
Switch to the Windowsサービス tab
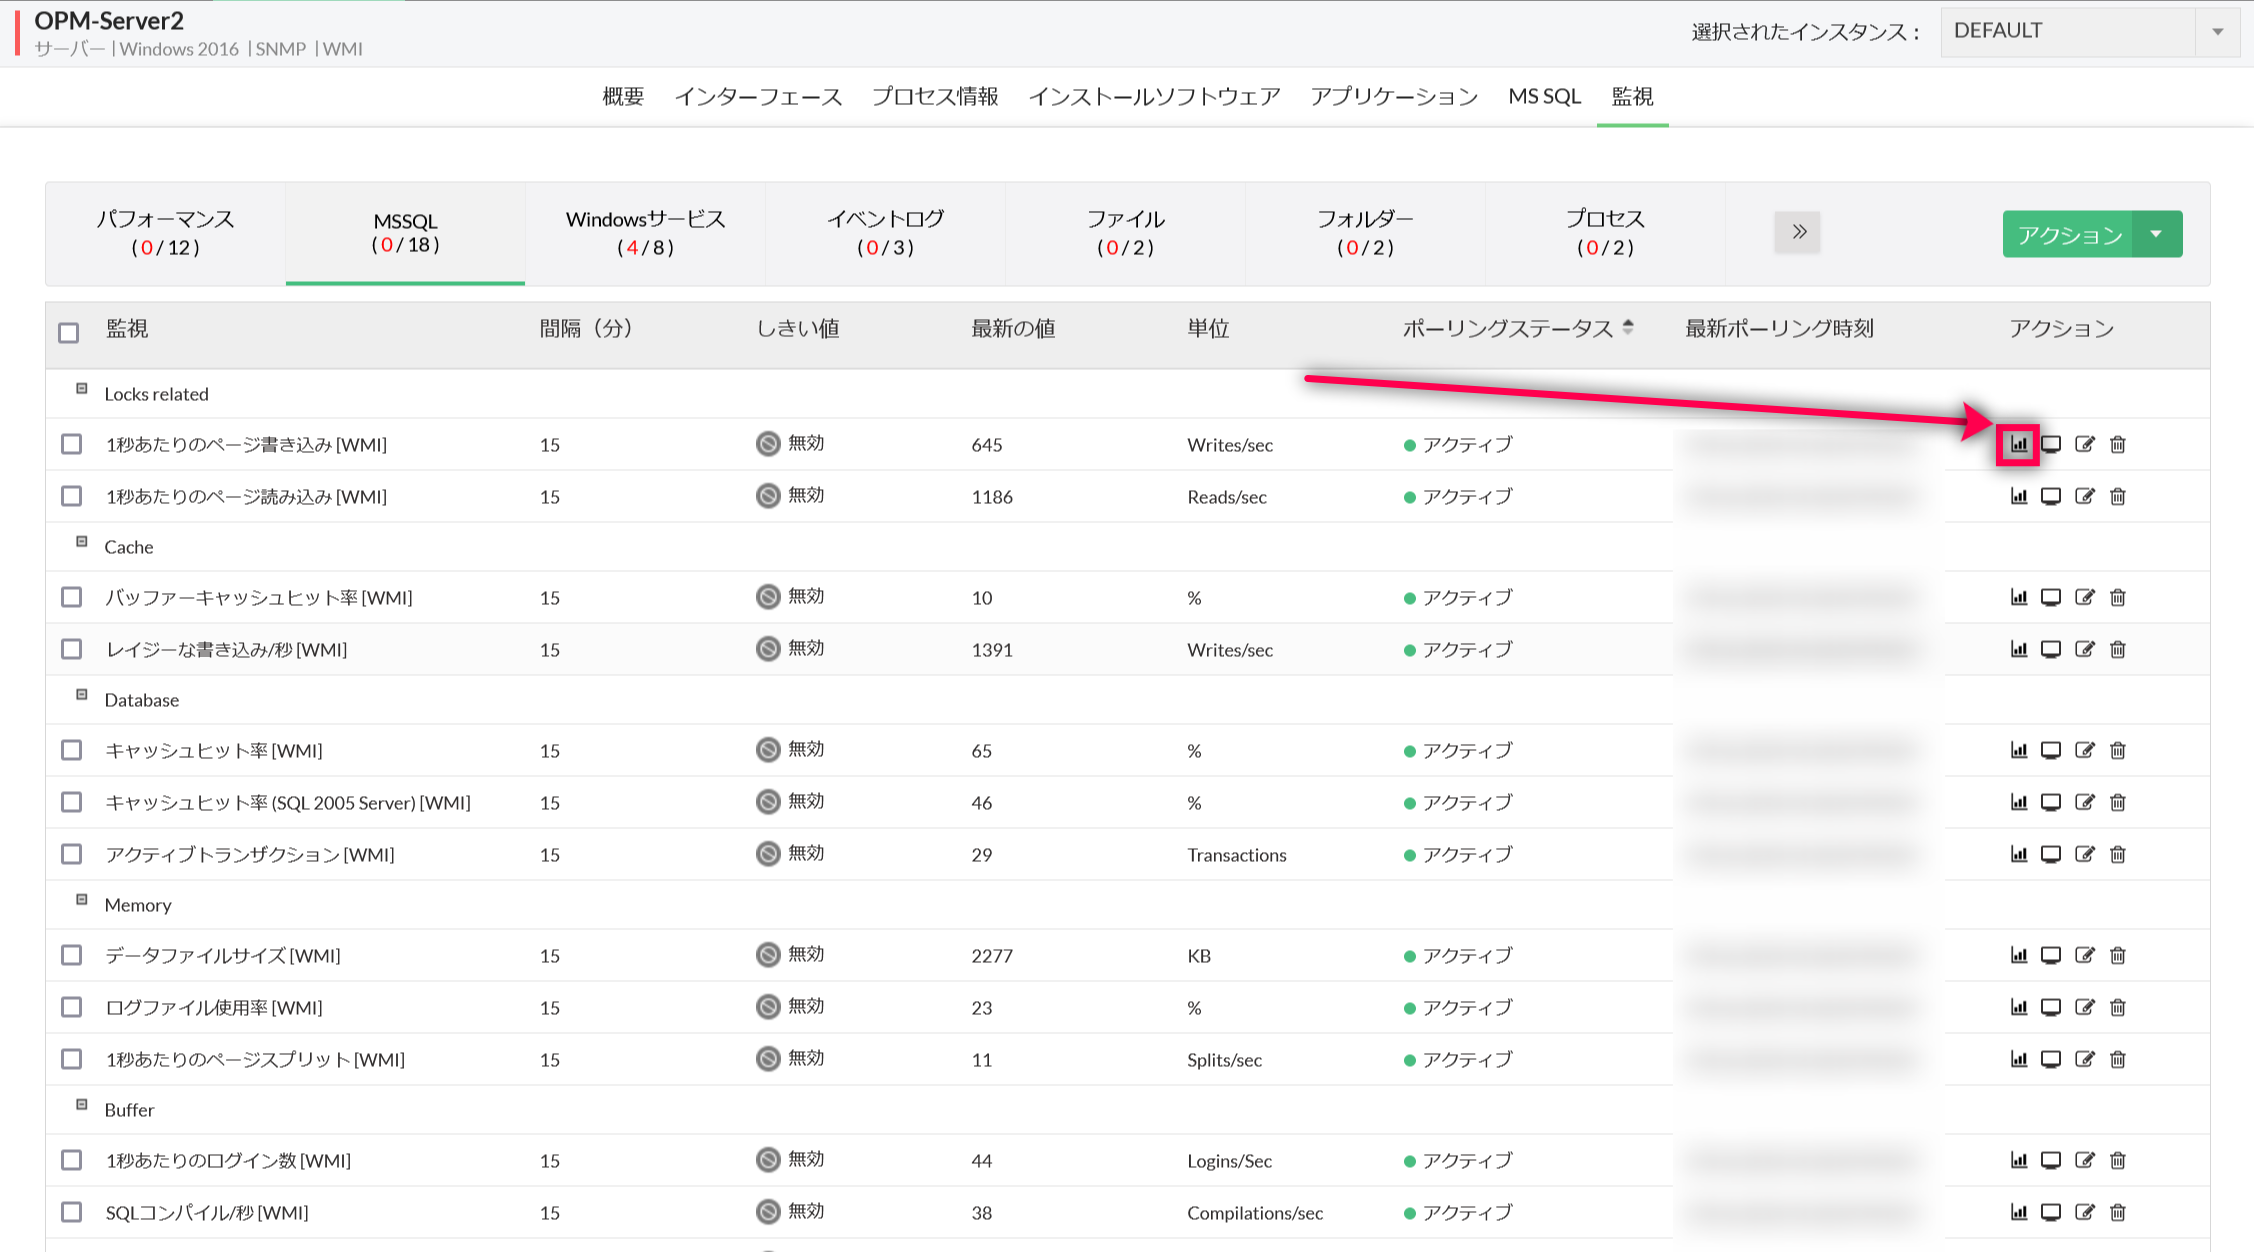click(645, 232)
